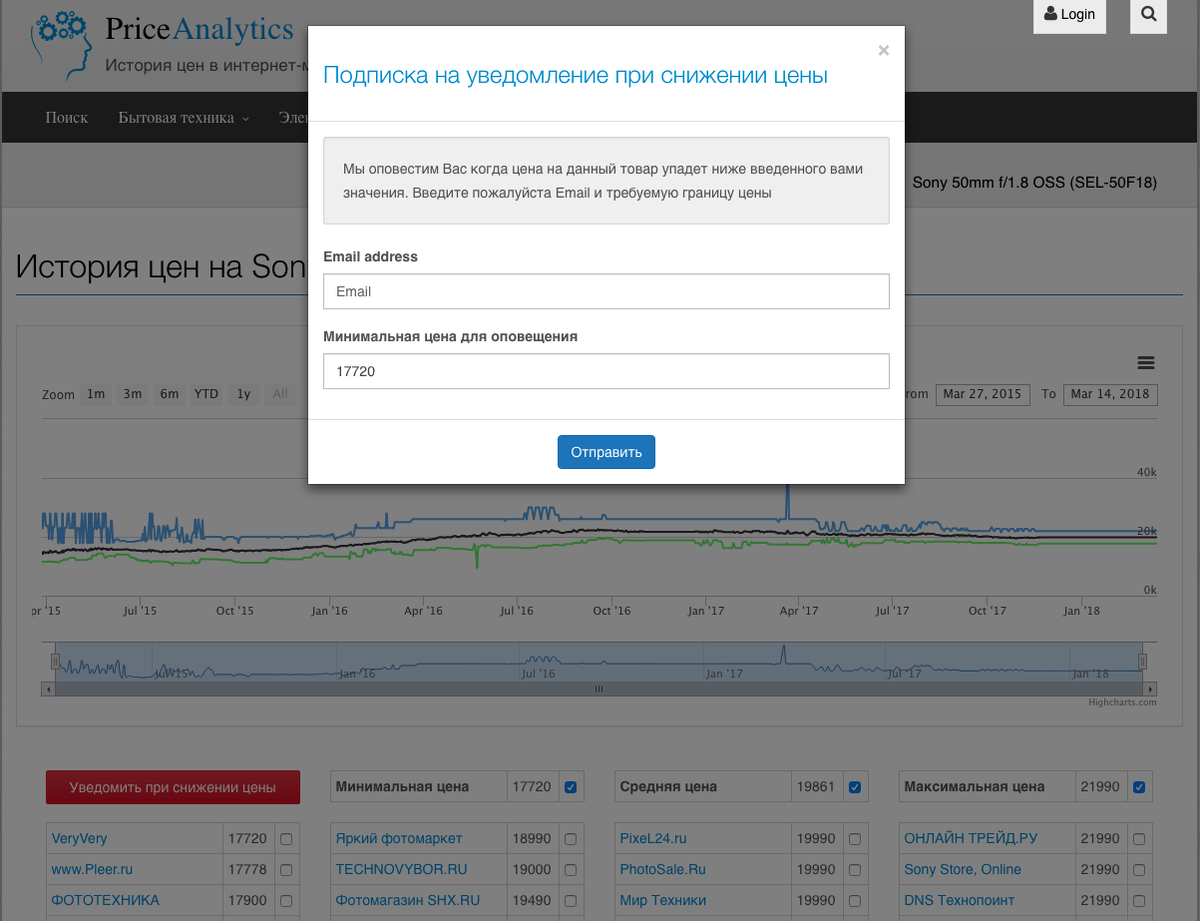Check the www.Pleer.ru store checkbox
Screen dimensions: 1200x921
[x=287, y=870]
